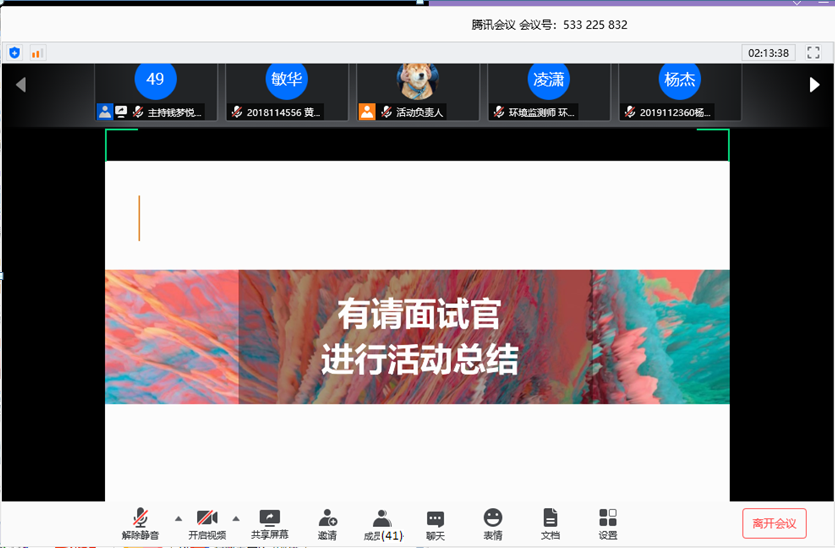Check the orange network signal icon
Image resolution: width=835 pixels, height=548 pixels.
(37, 53)
